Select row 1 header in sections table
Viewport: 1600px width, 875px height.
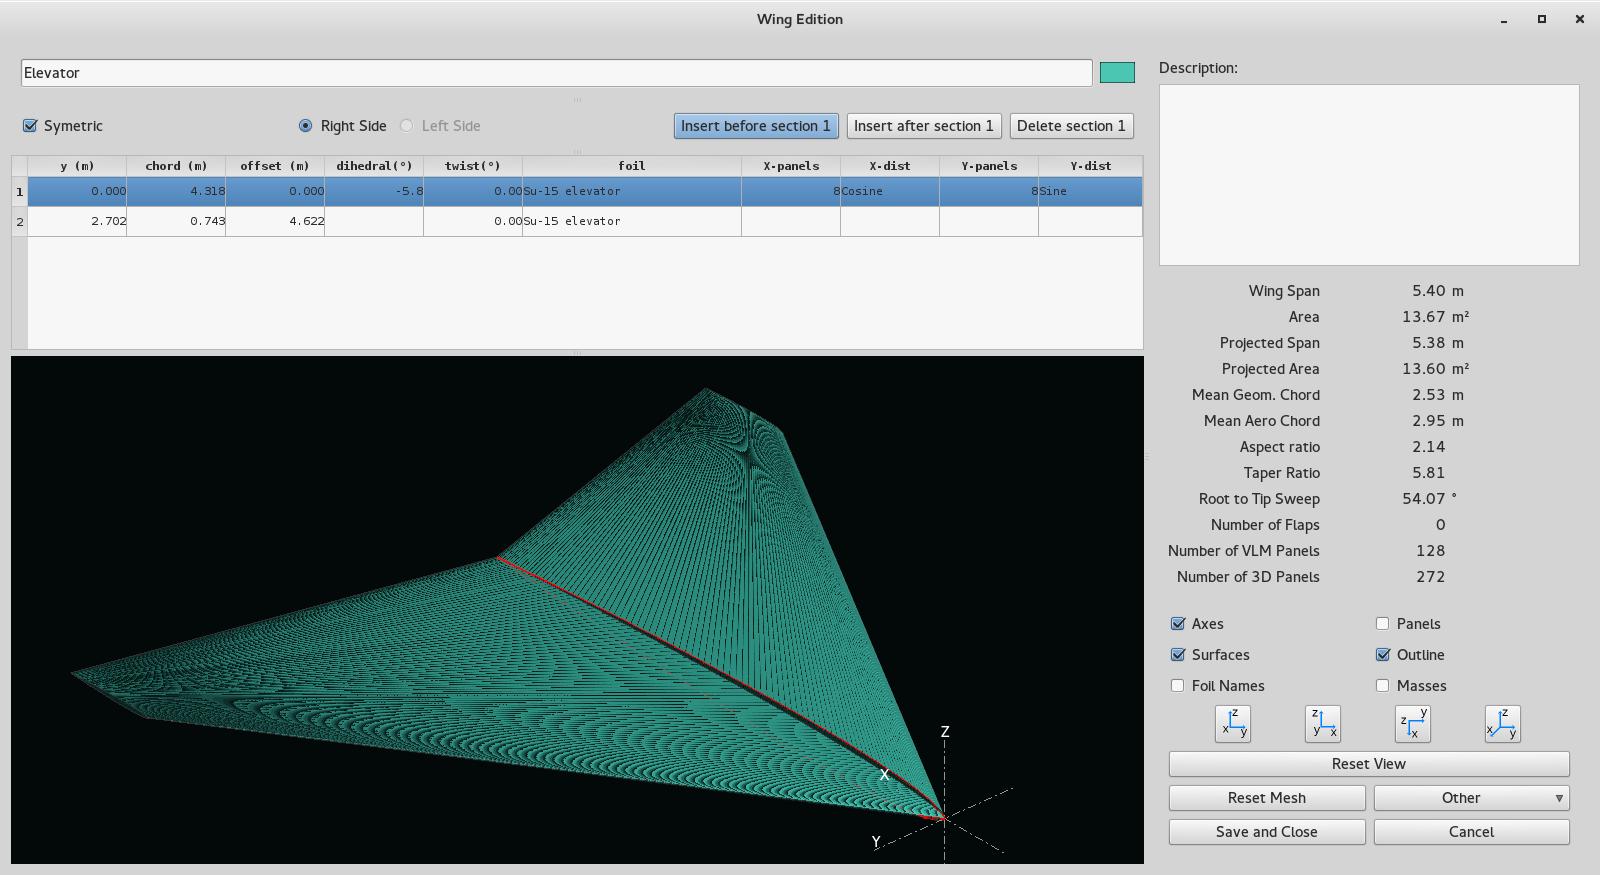(19, 191)
